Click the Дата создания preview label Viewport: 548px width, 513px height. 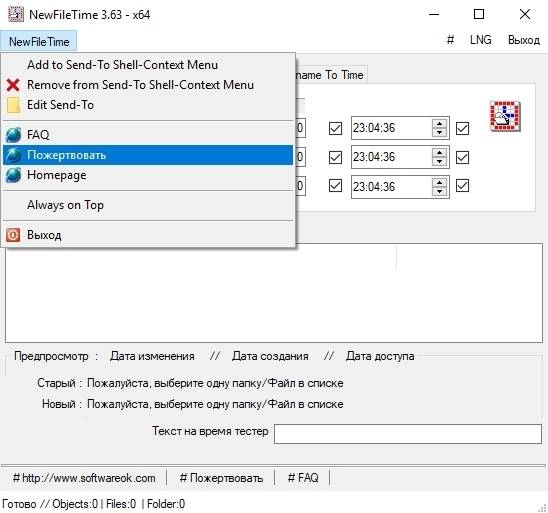pyautogui.click(x=270, y=356)
